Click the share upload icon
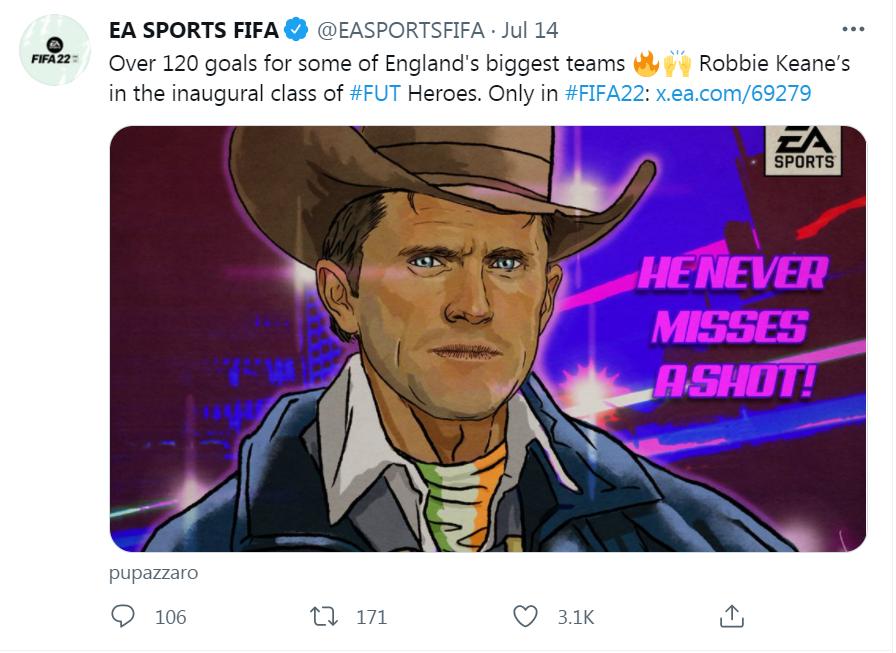 (731, 617)
